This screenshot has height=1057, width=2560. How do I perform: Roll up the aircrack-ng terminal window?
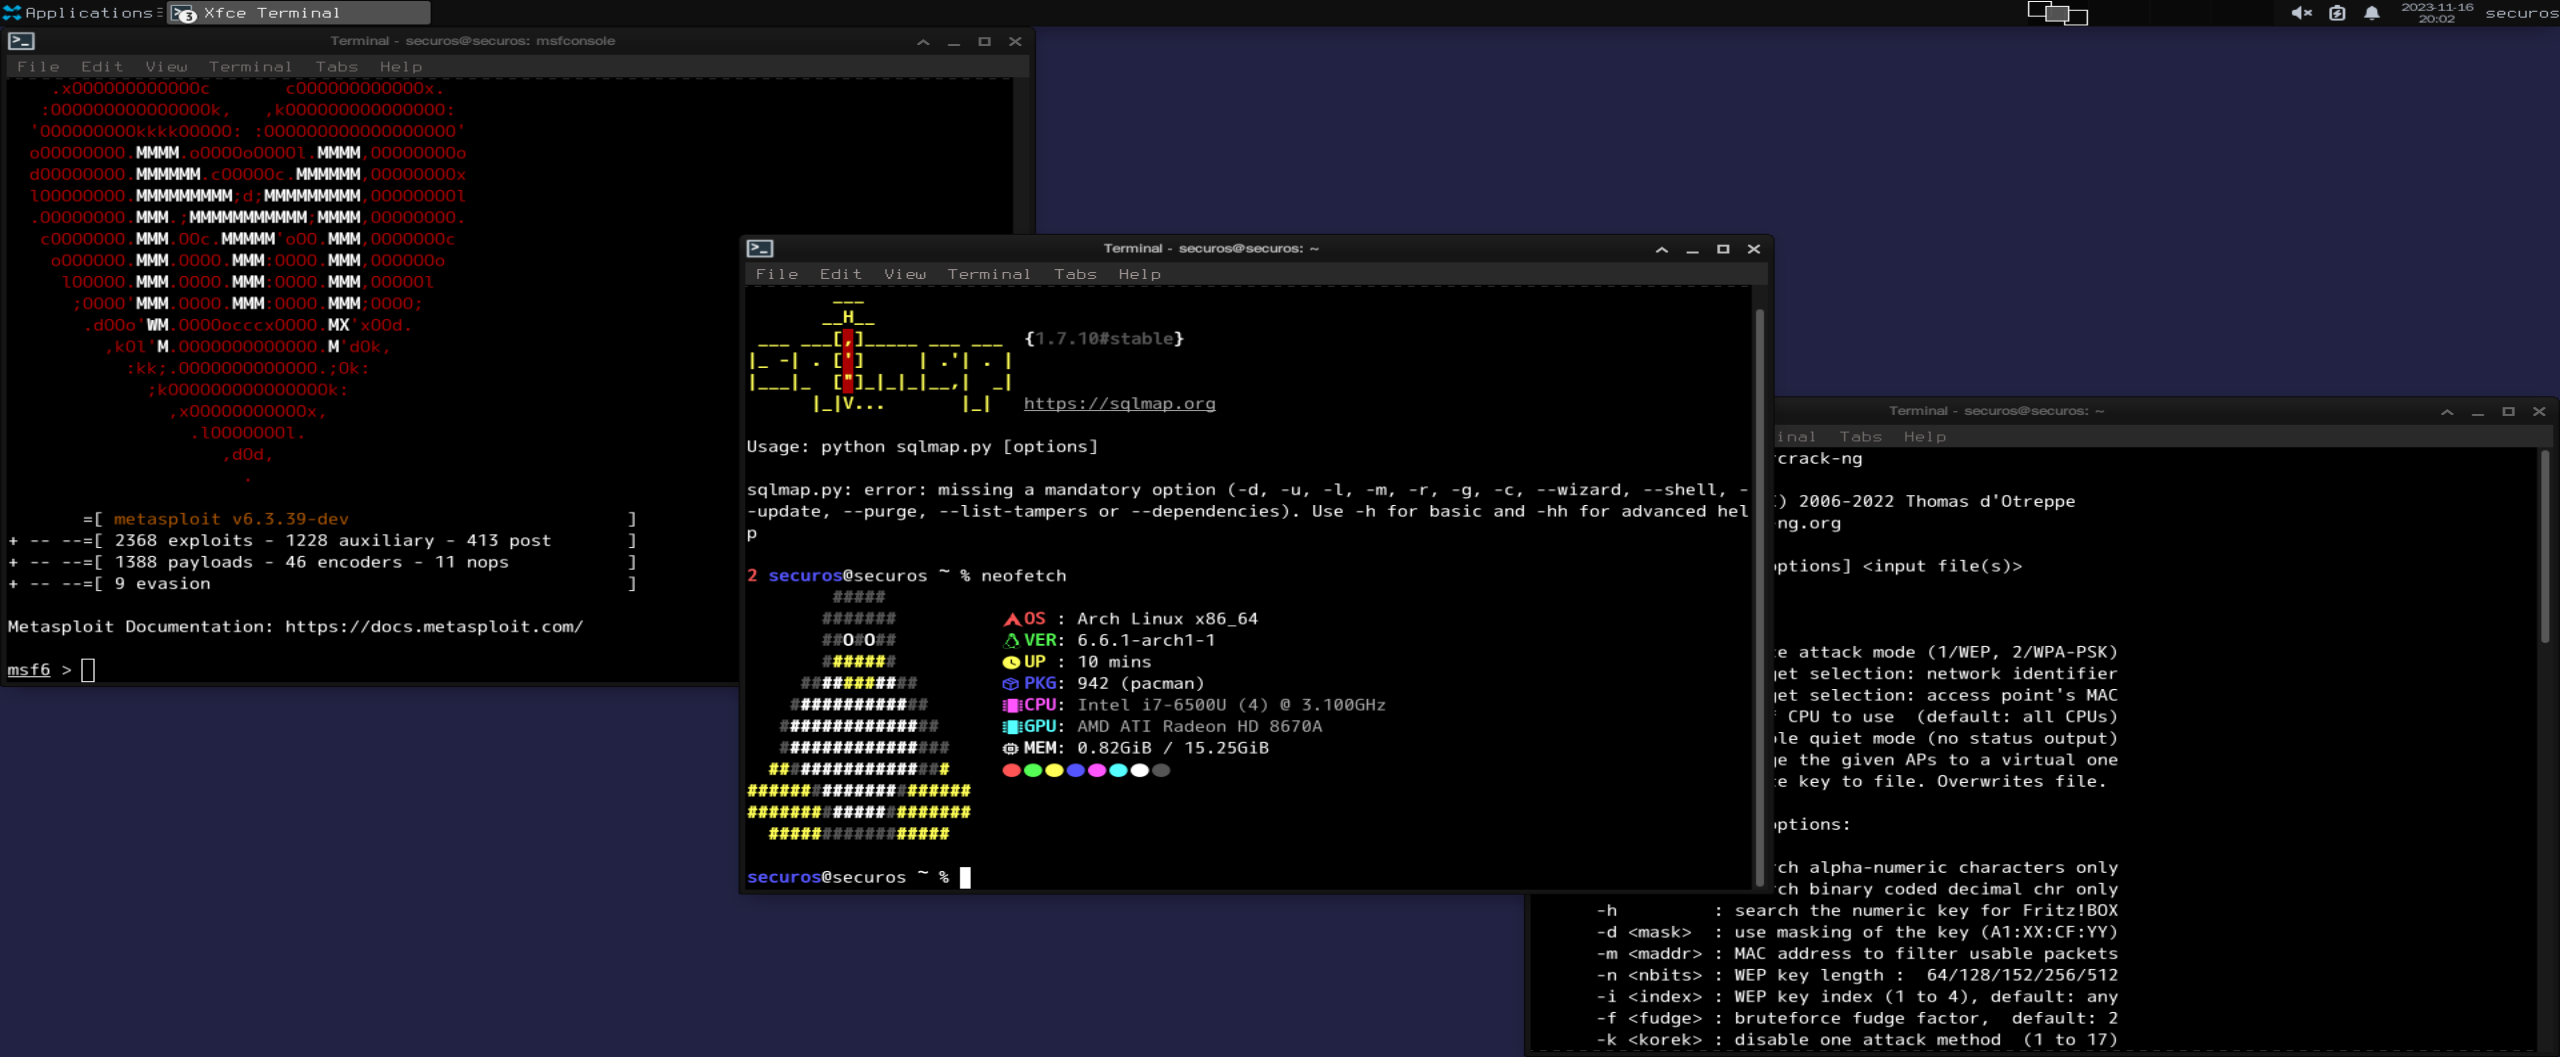click(2447, 411)
